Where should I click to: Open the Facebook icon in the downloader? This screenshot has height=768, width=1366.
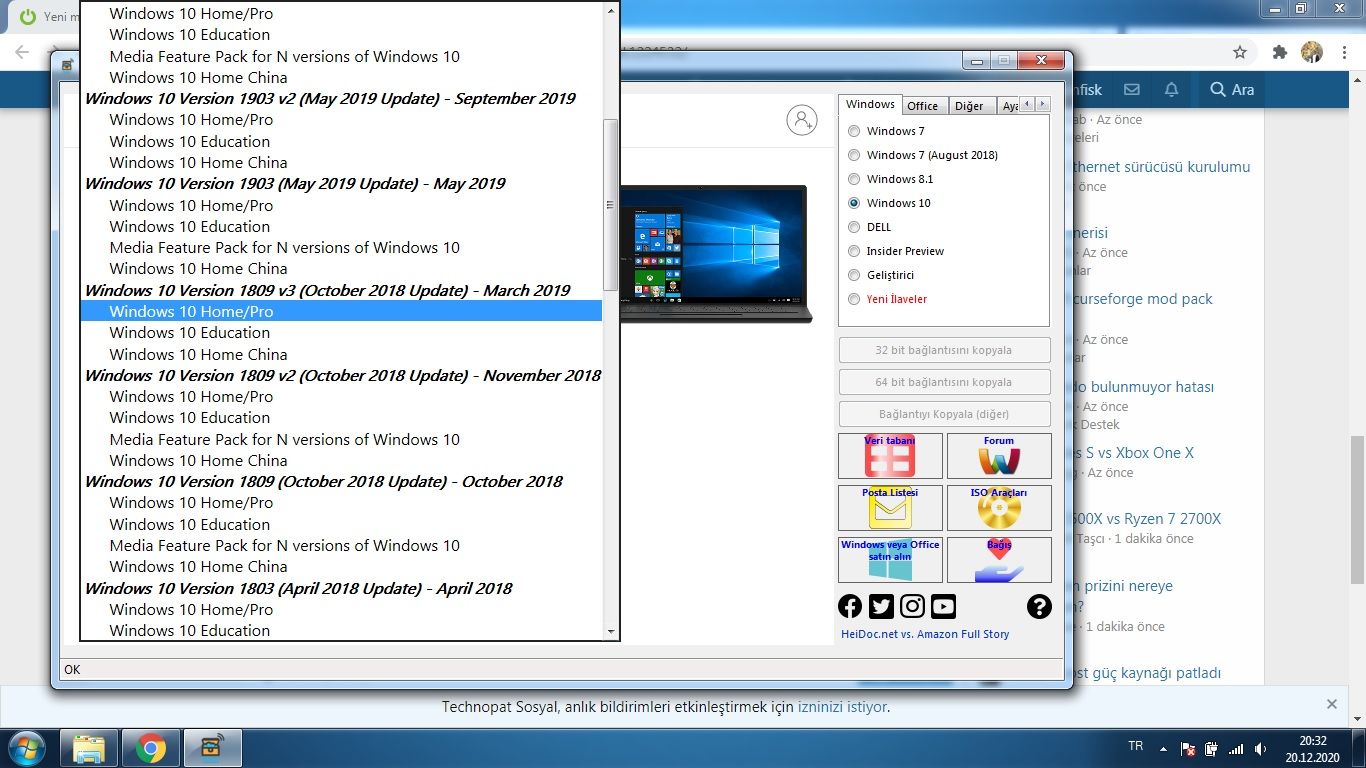pyautogui.click(x=850, y=606)
